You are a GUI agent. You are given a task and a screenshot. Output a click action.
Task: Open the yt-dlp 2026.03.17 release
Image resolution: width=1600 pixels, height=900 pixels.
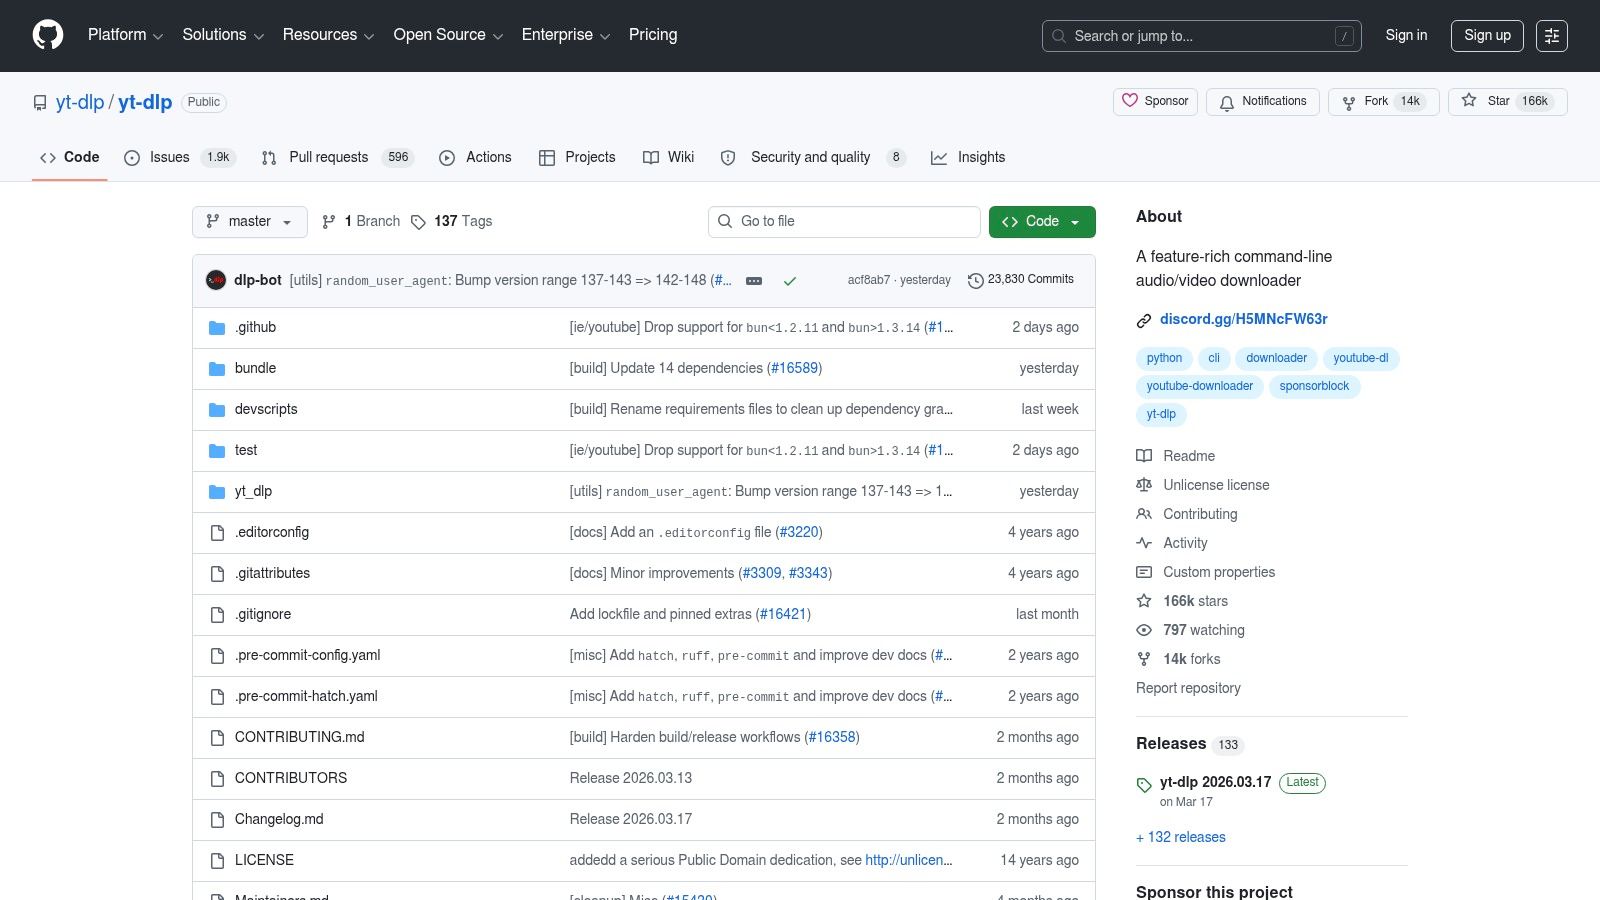1215,783
